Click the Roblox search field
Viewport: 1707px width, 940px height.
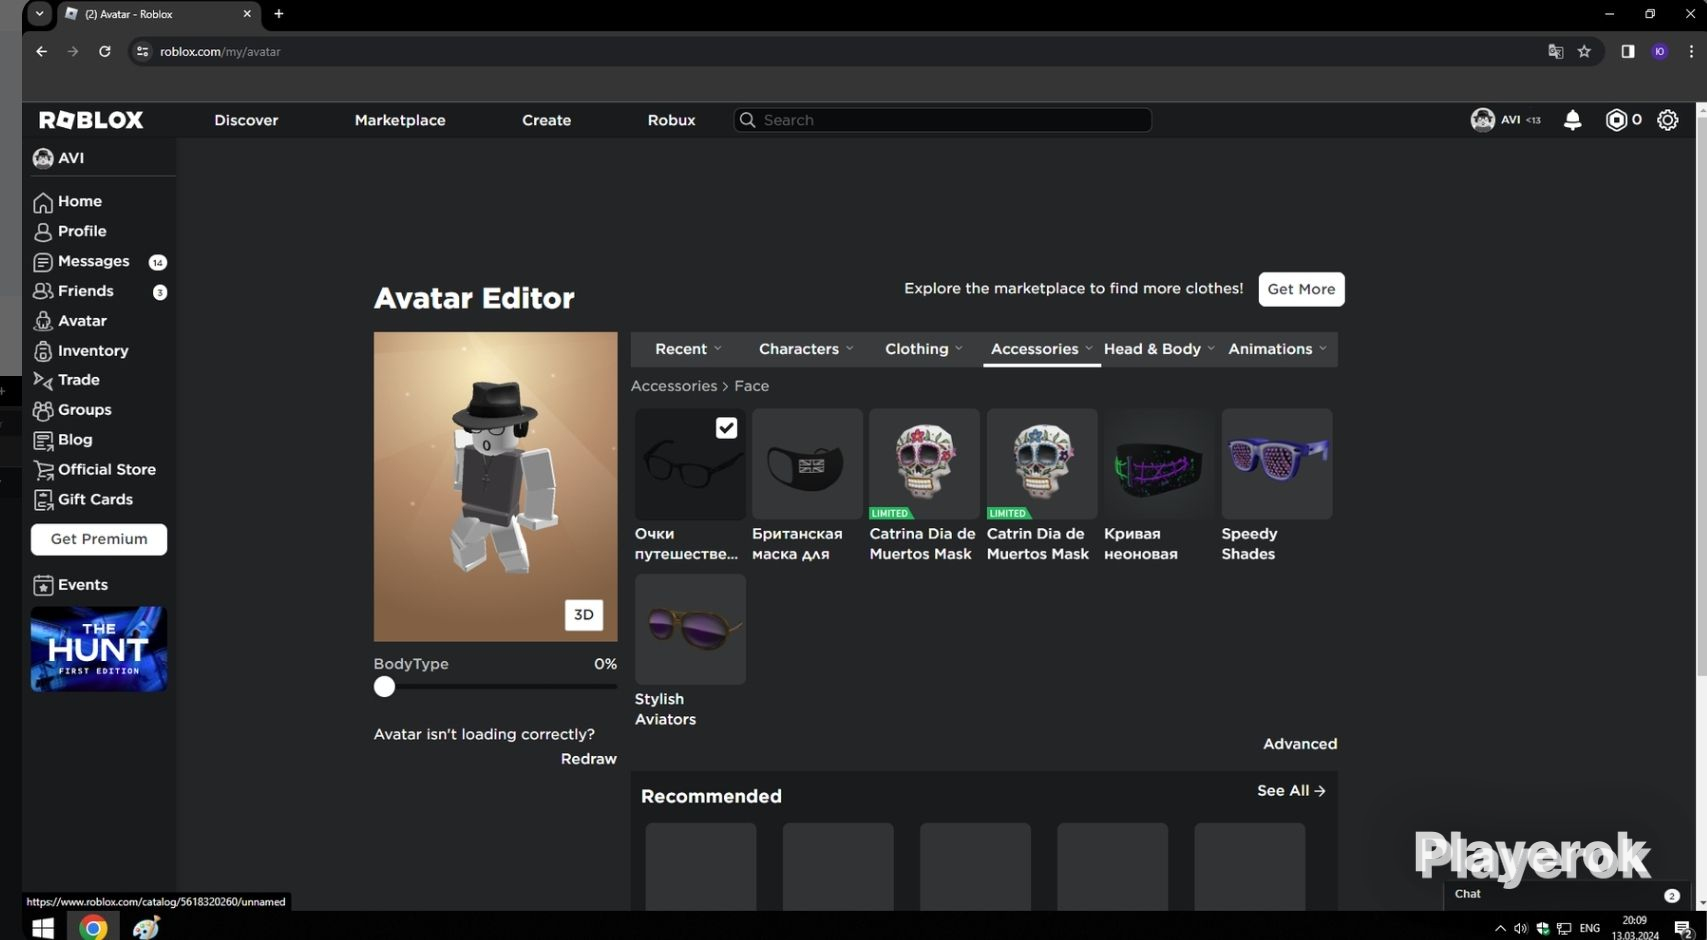943,120
